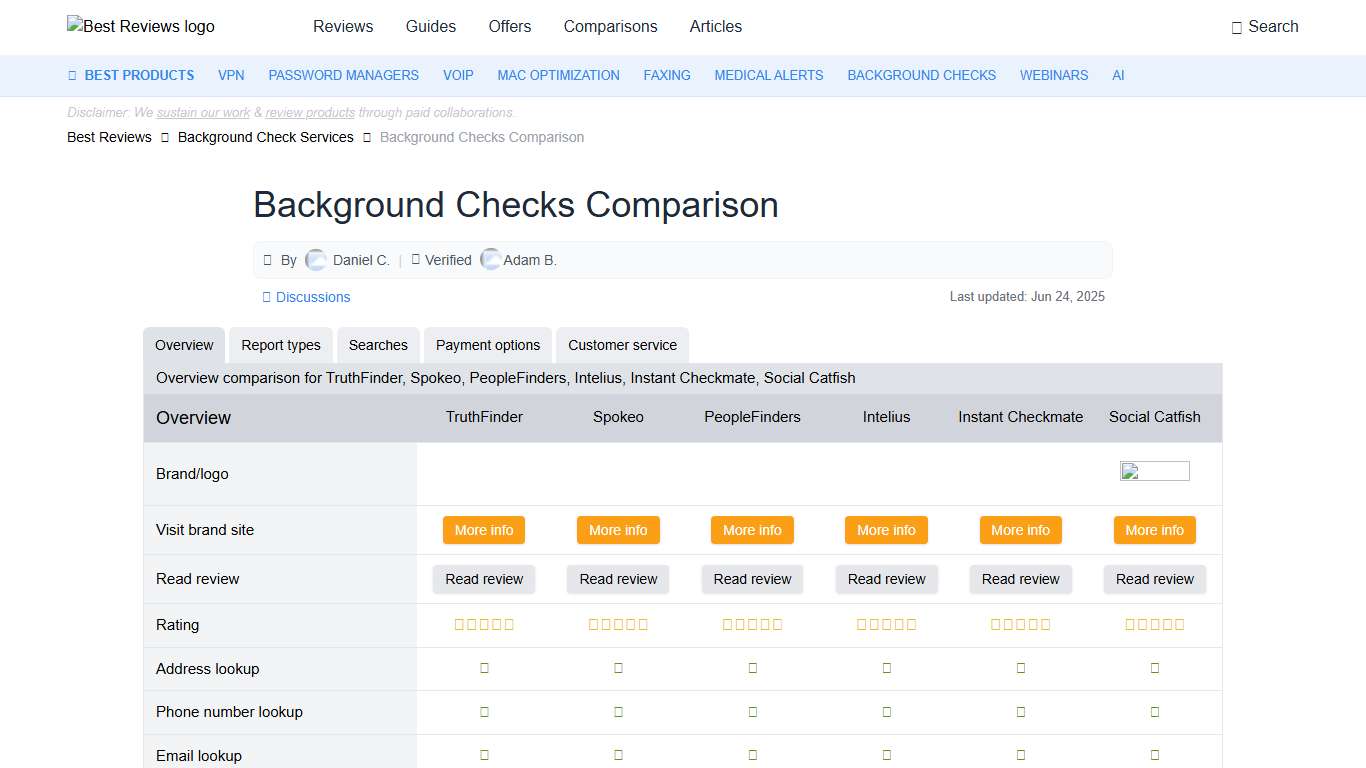Open the Comparisons menu item
The width and height of the screenshot is (1366, 768).
pos(610,27)
